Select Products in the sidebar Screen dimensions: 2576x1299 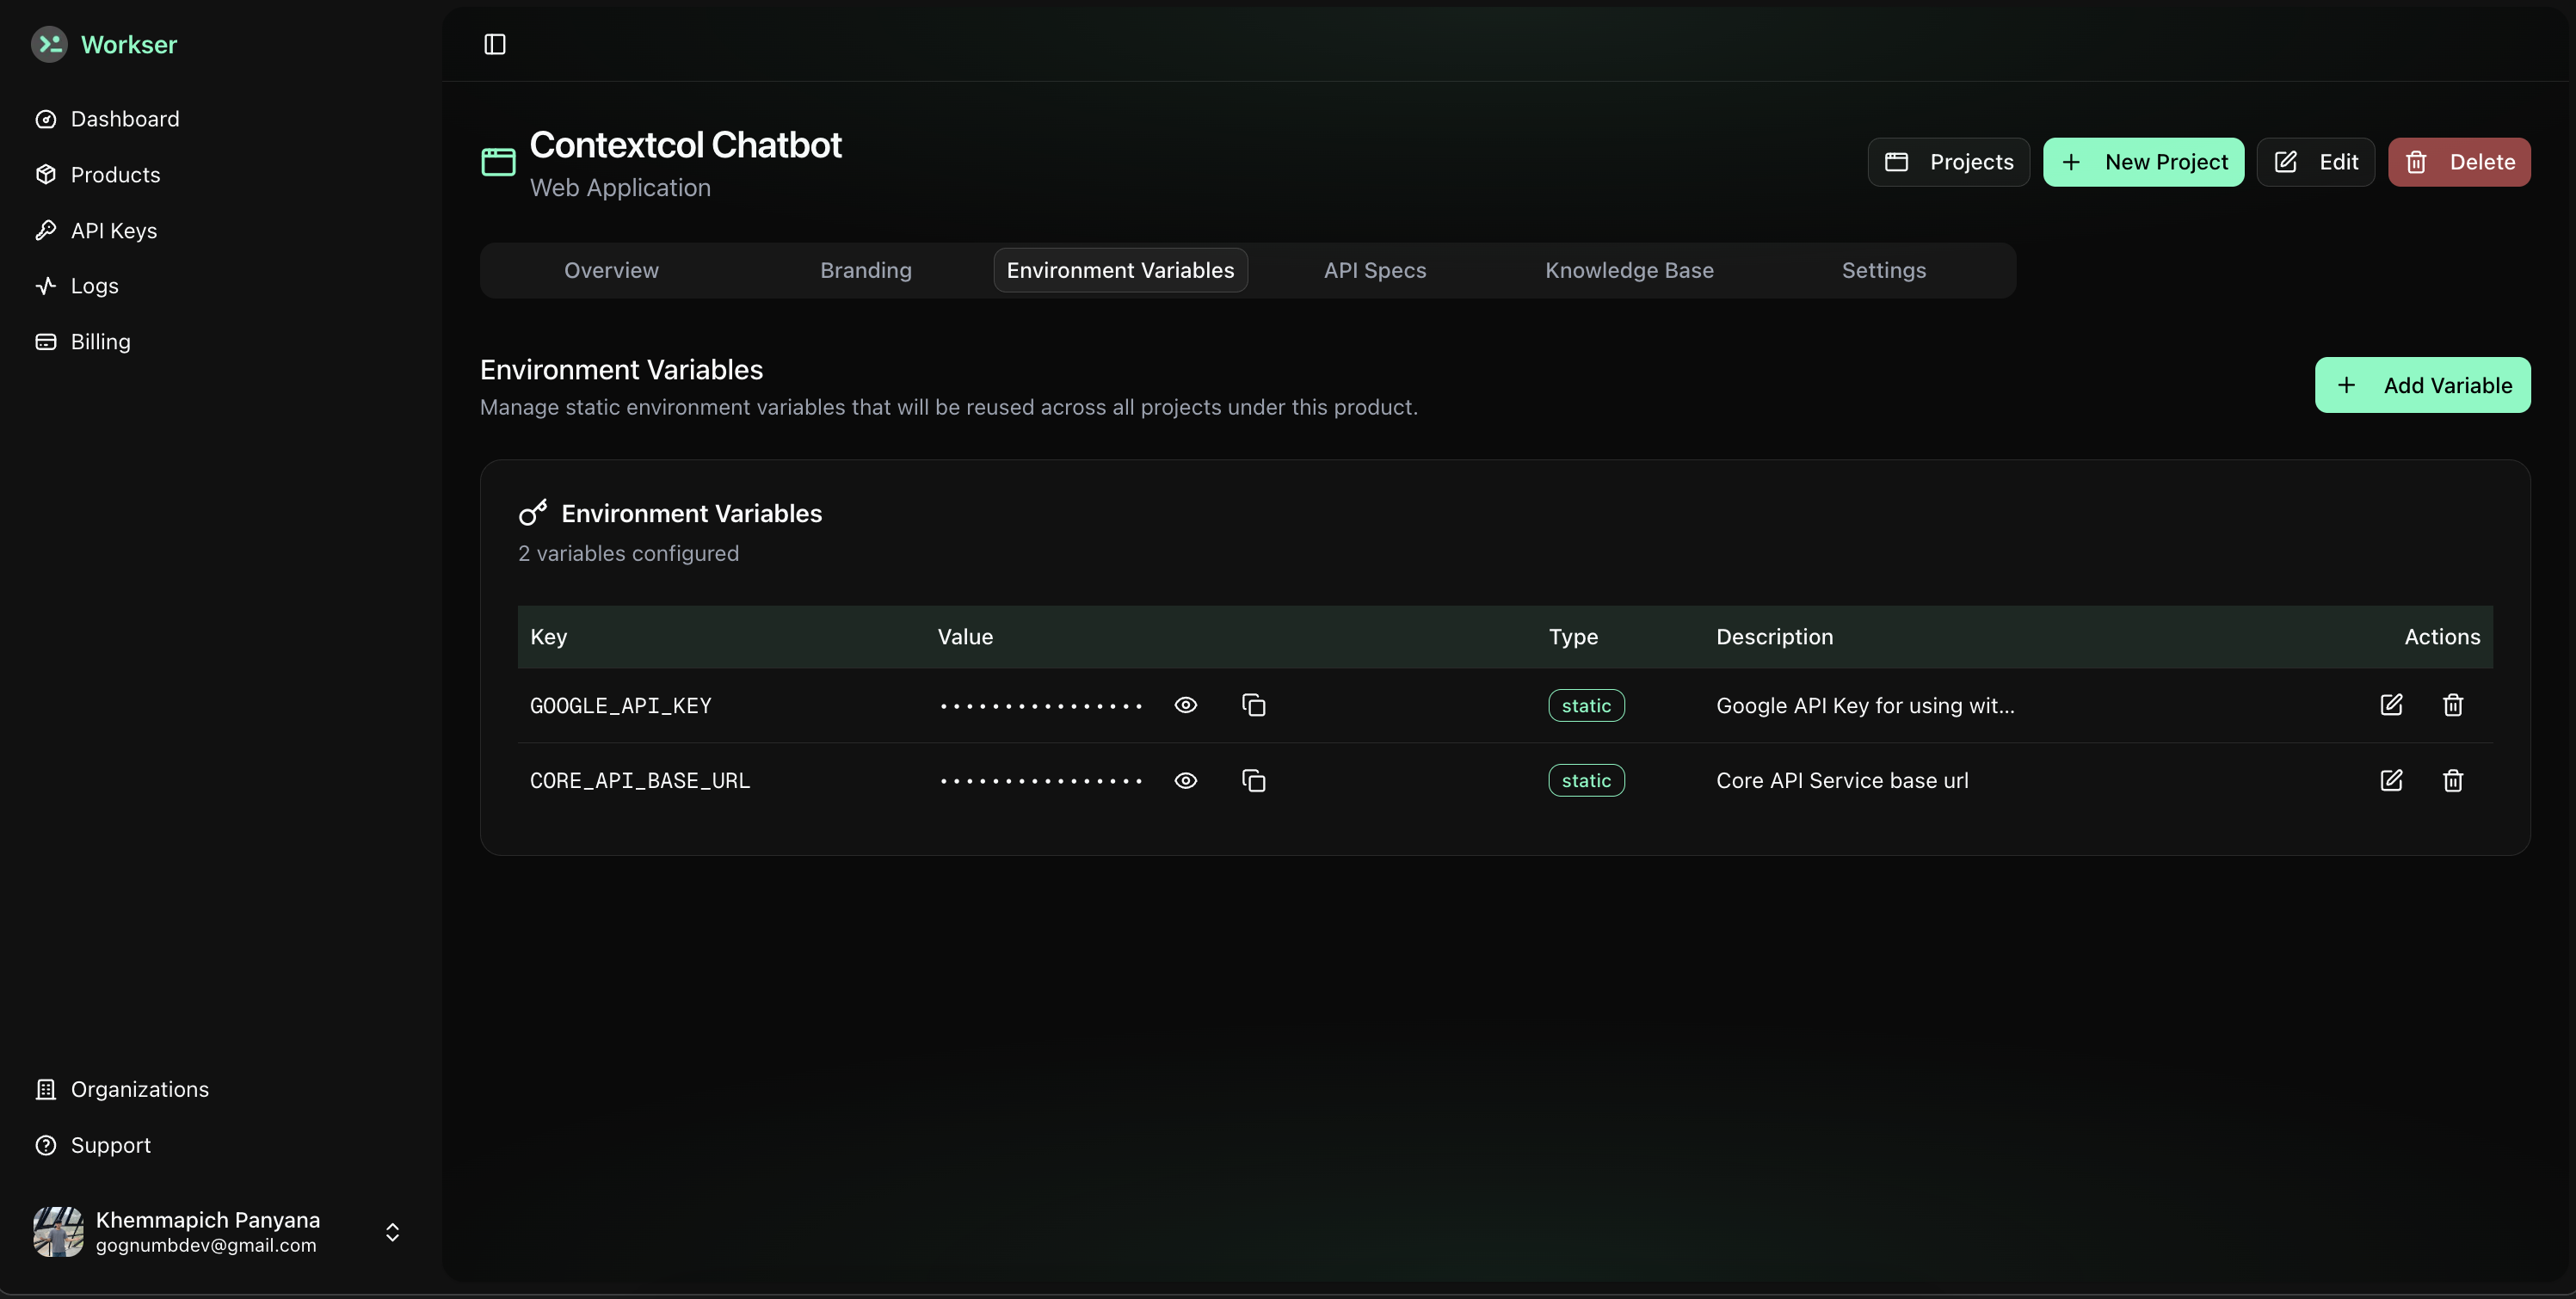[x=115, y=174]
